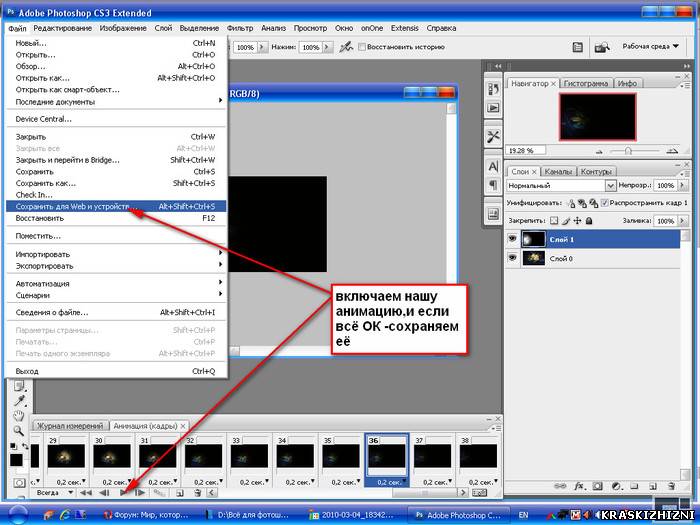Select animation frame 30 thumbnail
Screen dimensions: 700x525
pyautogui.click(x=112, y=456)
